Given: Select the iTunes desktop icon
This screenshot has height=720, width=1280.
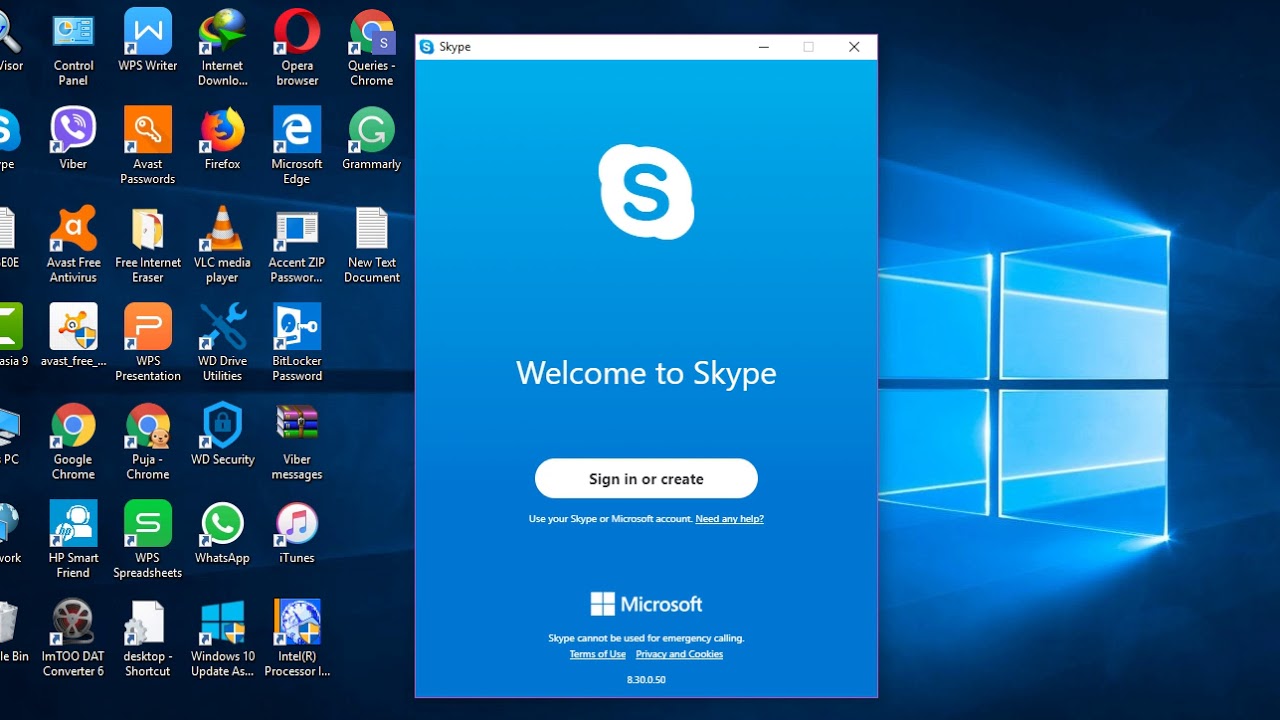Looking at the screenshot, I should [297, 533].
